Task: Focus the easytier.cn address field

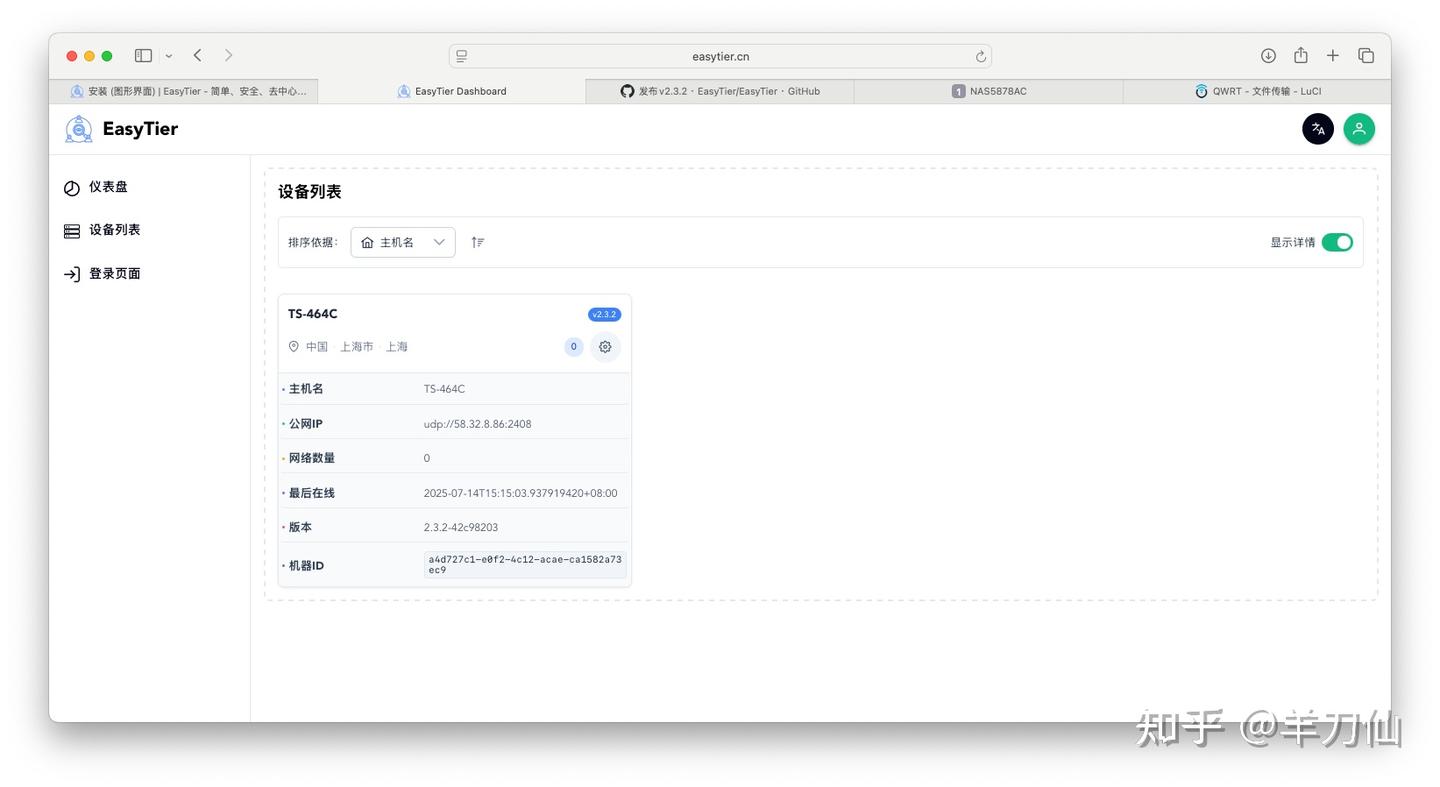Action: point(720,56)
